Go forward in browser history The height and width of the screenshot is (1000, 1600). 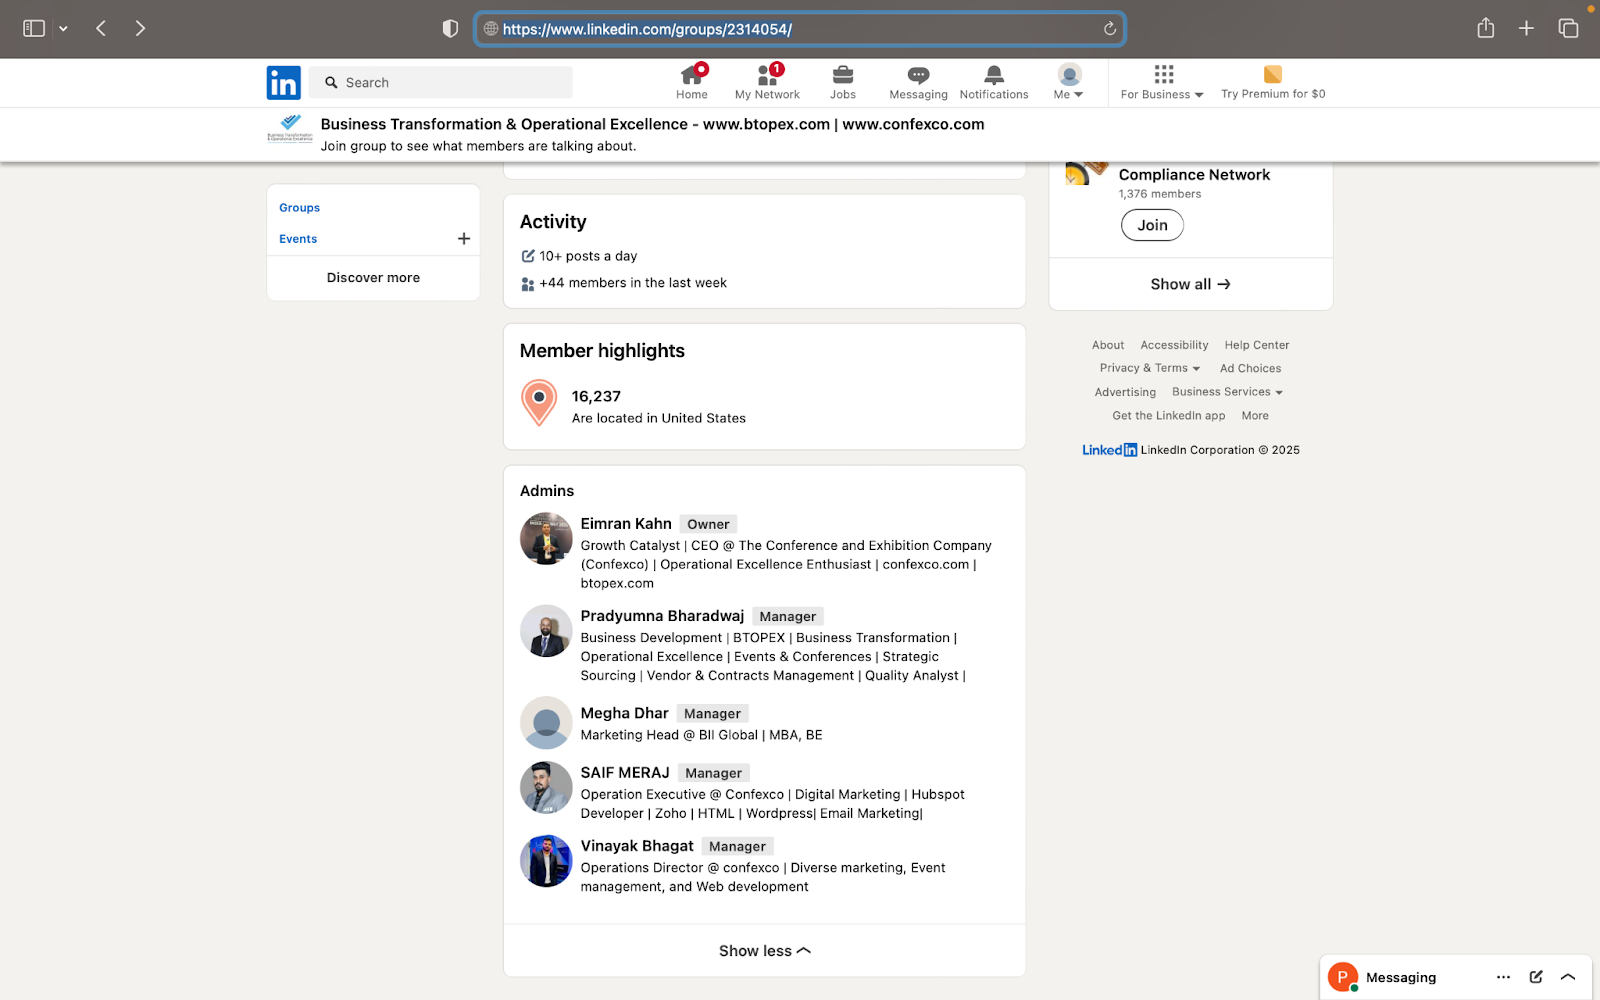[x=140, y=28]
